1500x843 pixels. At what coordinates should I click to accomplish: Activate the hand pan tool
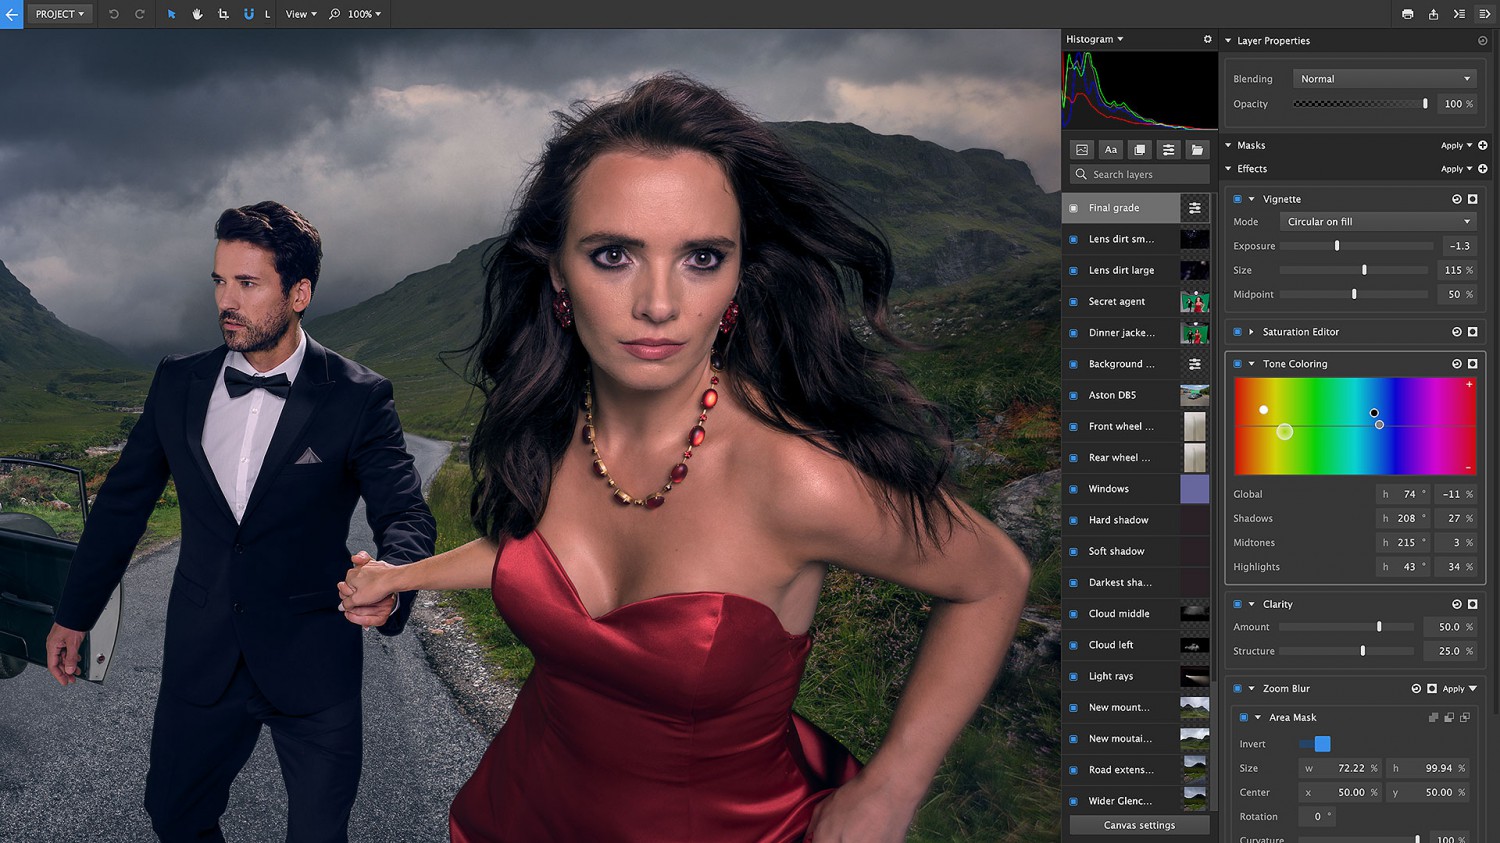pyautogui.click(x=197, y=14)
